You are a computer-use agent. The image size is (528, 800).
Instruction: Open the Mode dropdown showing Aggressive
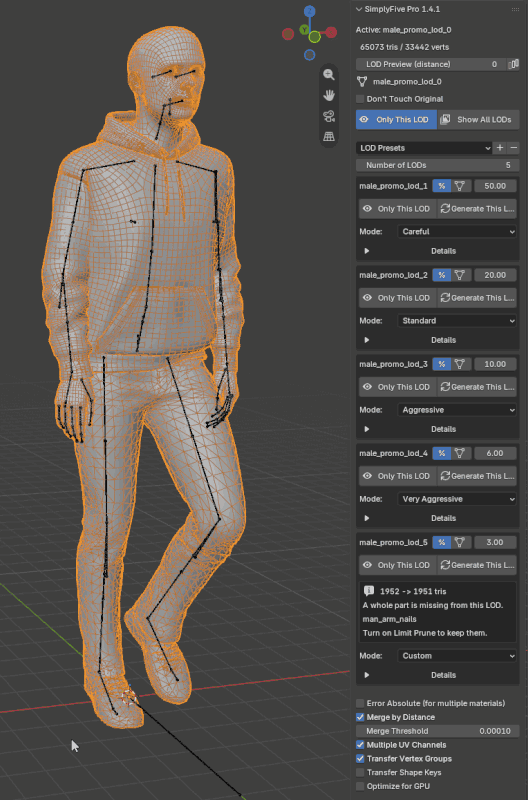click(457, 410)
